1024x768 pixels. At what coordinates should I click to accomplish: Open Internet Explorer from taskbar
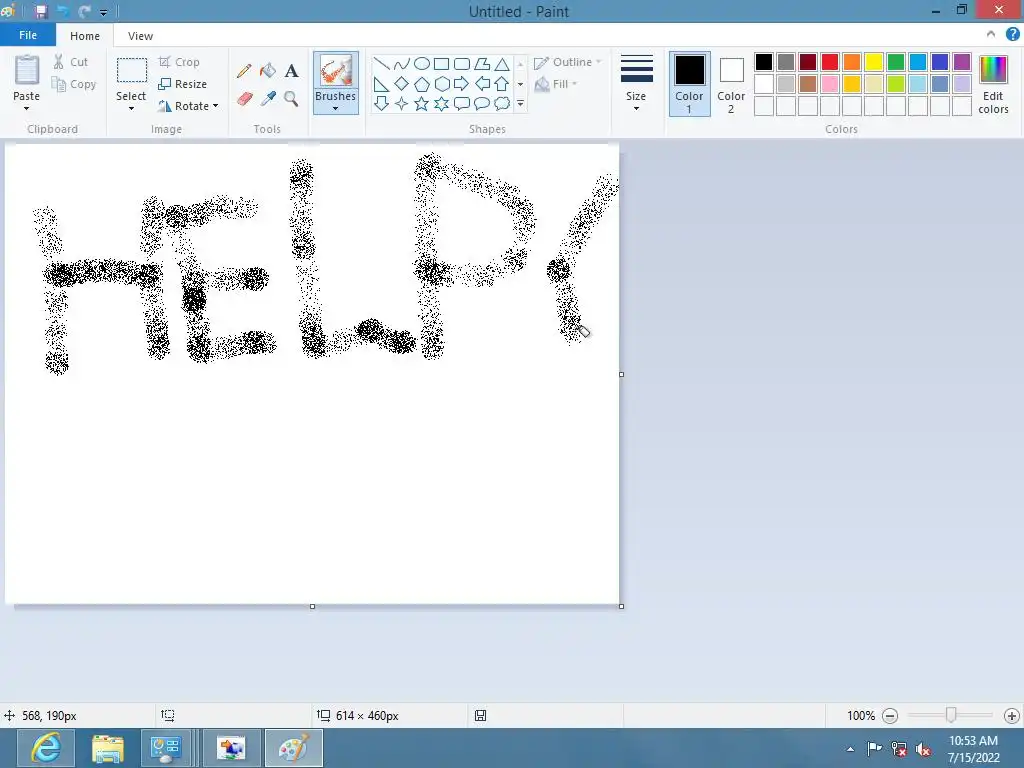pos(46,748)
